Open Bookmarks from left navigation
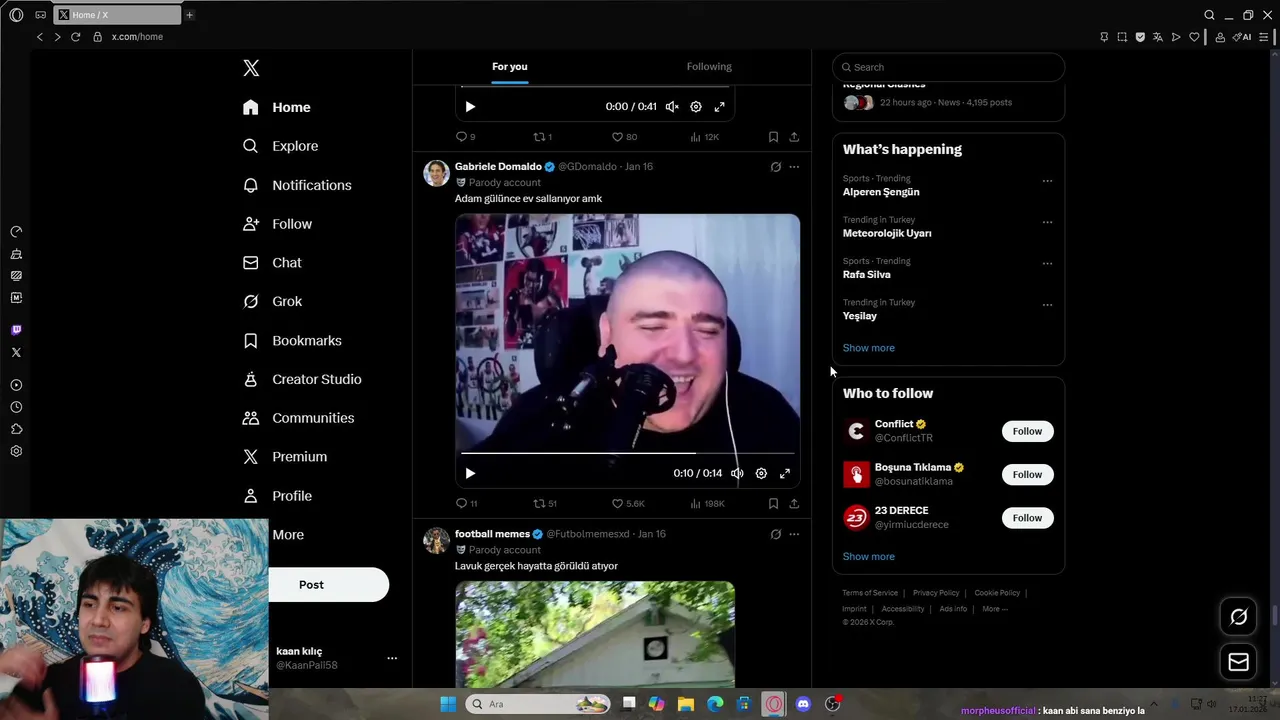1280x720 pixels. pyautogui.click(x=293, y=341)
